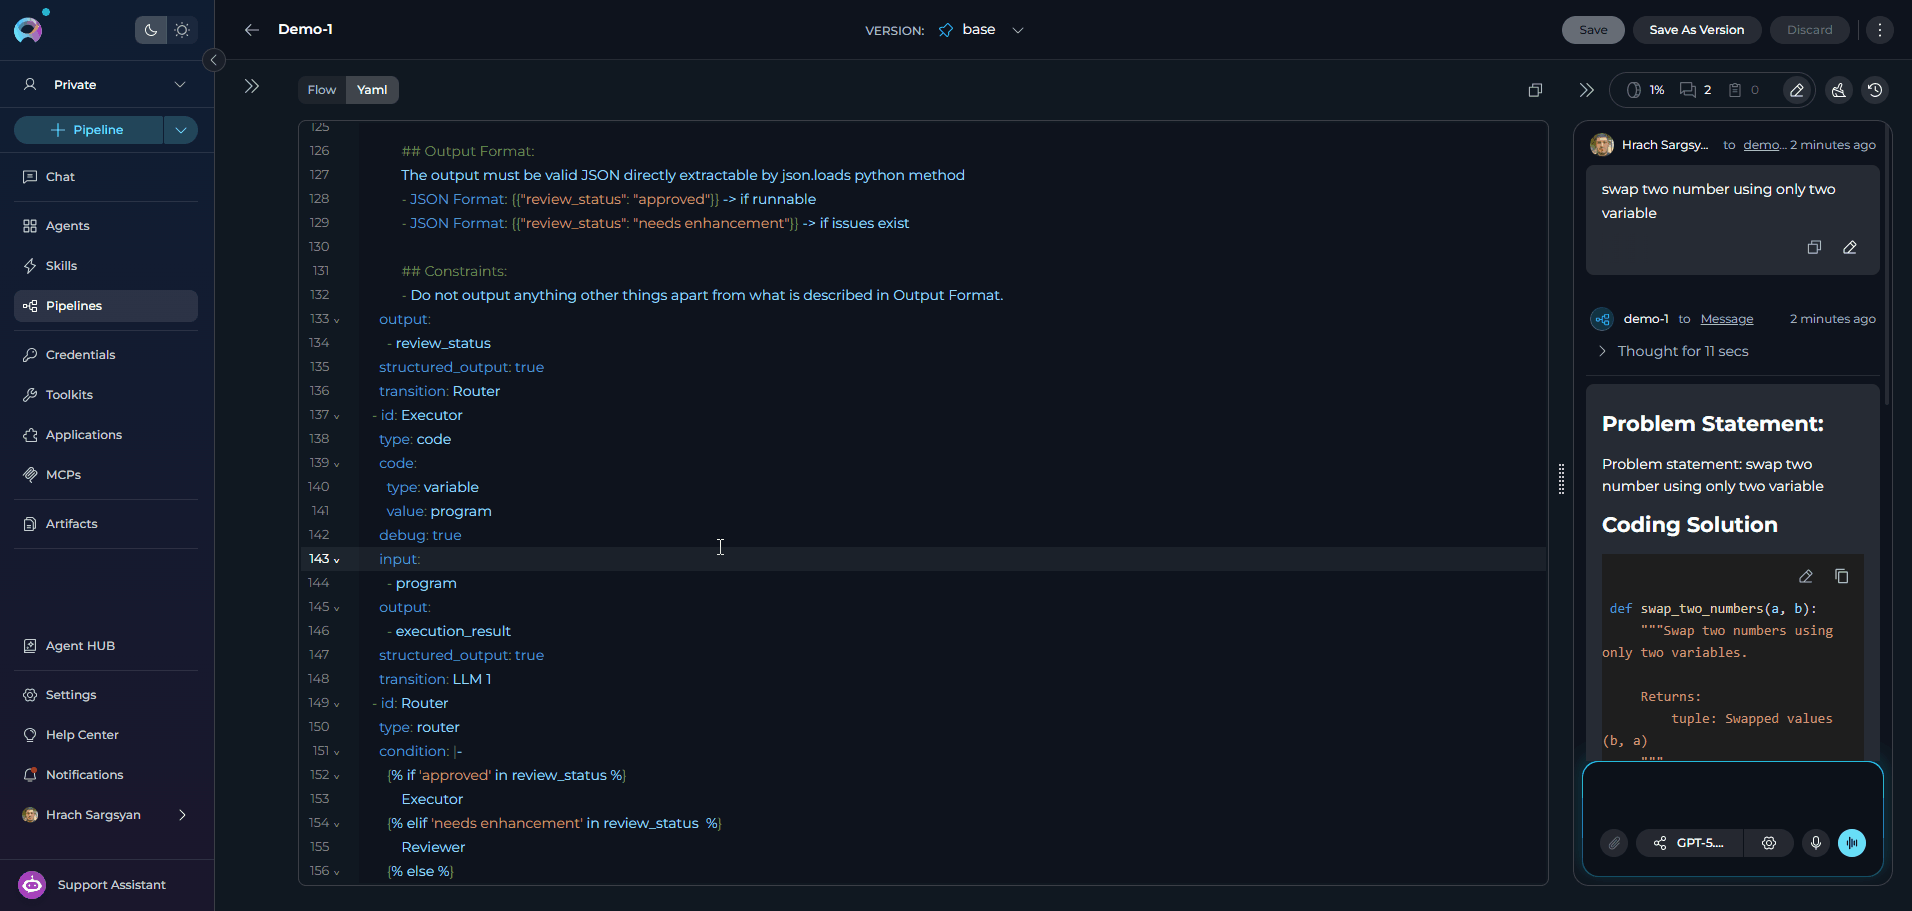1912x911 pixels.
Task: Open Credentials in the sidebar
Action: [106, 355]
